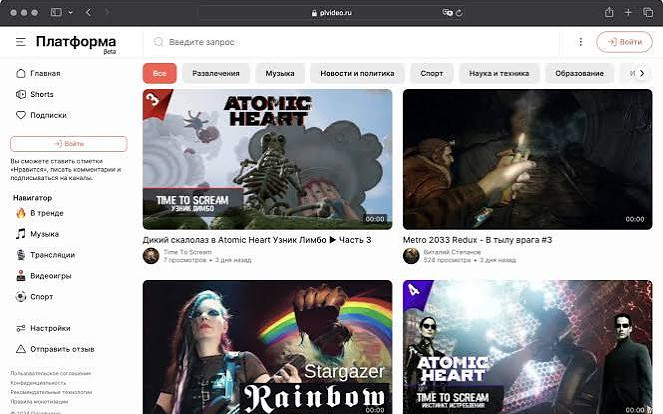The width and height of the screenshot is (663, 414).
Task: Click the search magnifier icon
Action: pos(159,42)
